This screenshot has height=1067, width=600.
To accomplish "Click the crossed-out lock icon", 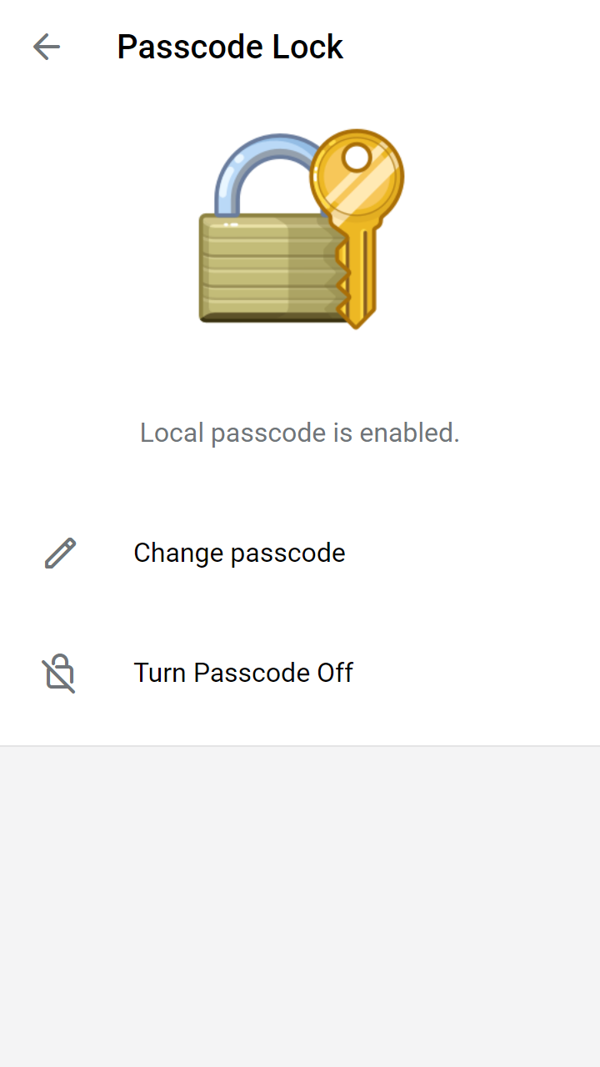I will 59,673.
